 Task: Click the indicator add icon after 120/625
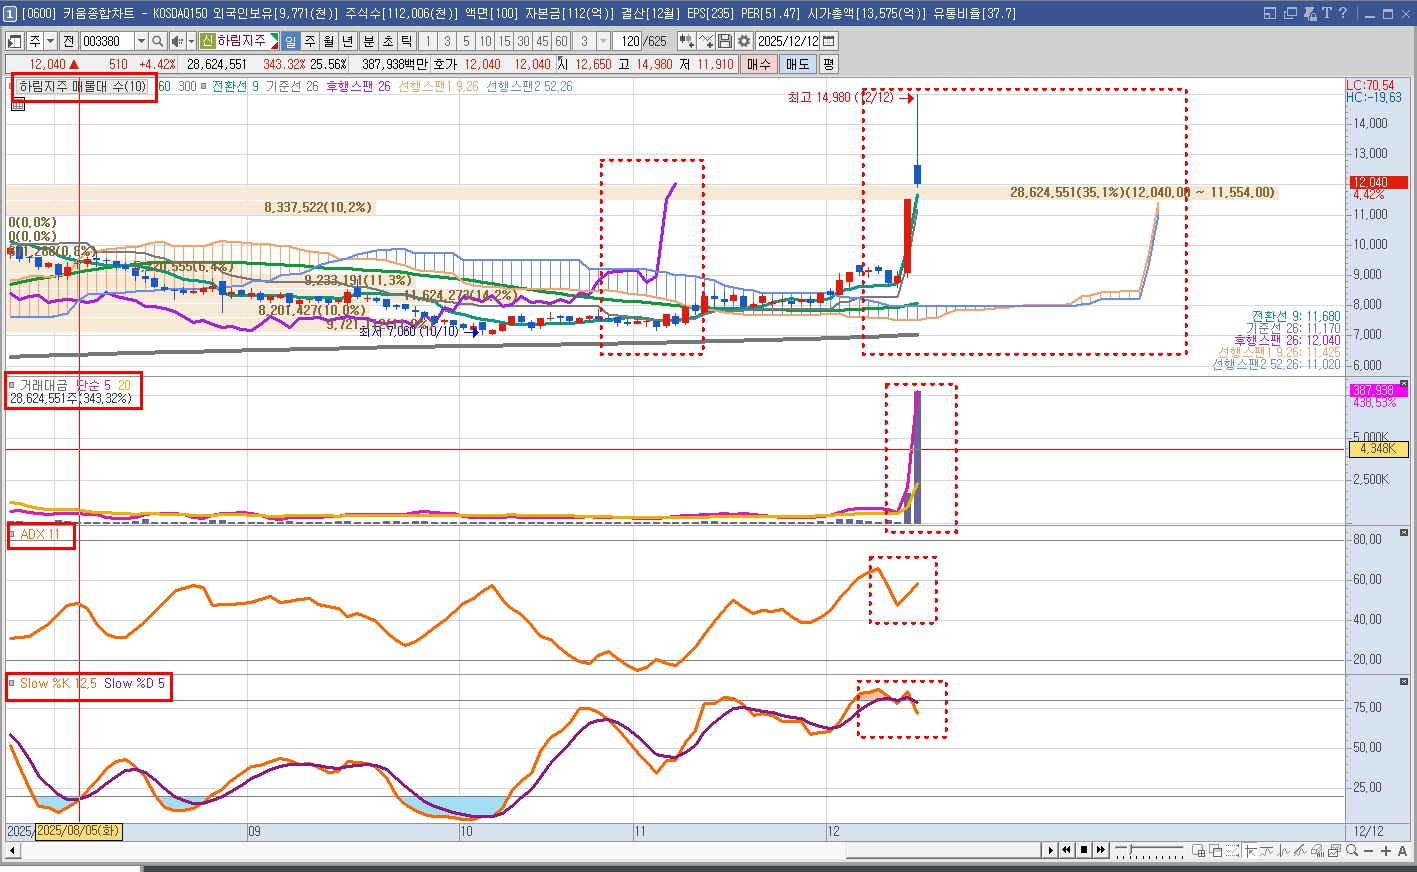687,41
